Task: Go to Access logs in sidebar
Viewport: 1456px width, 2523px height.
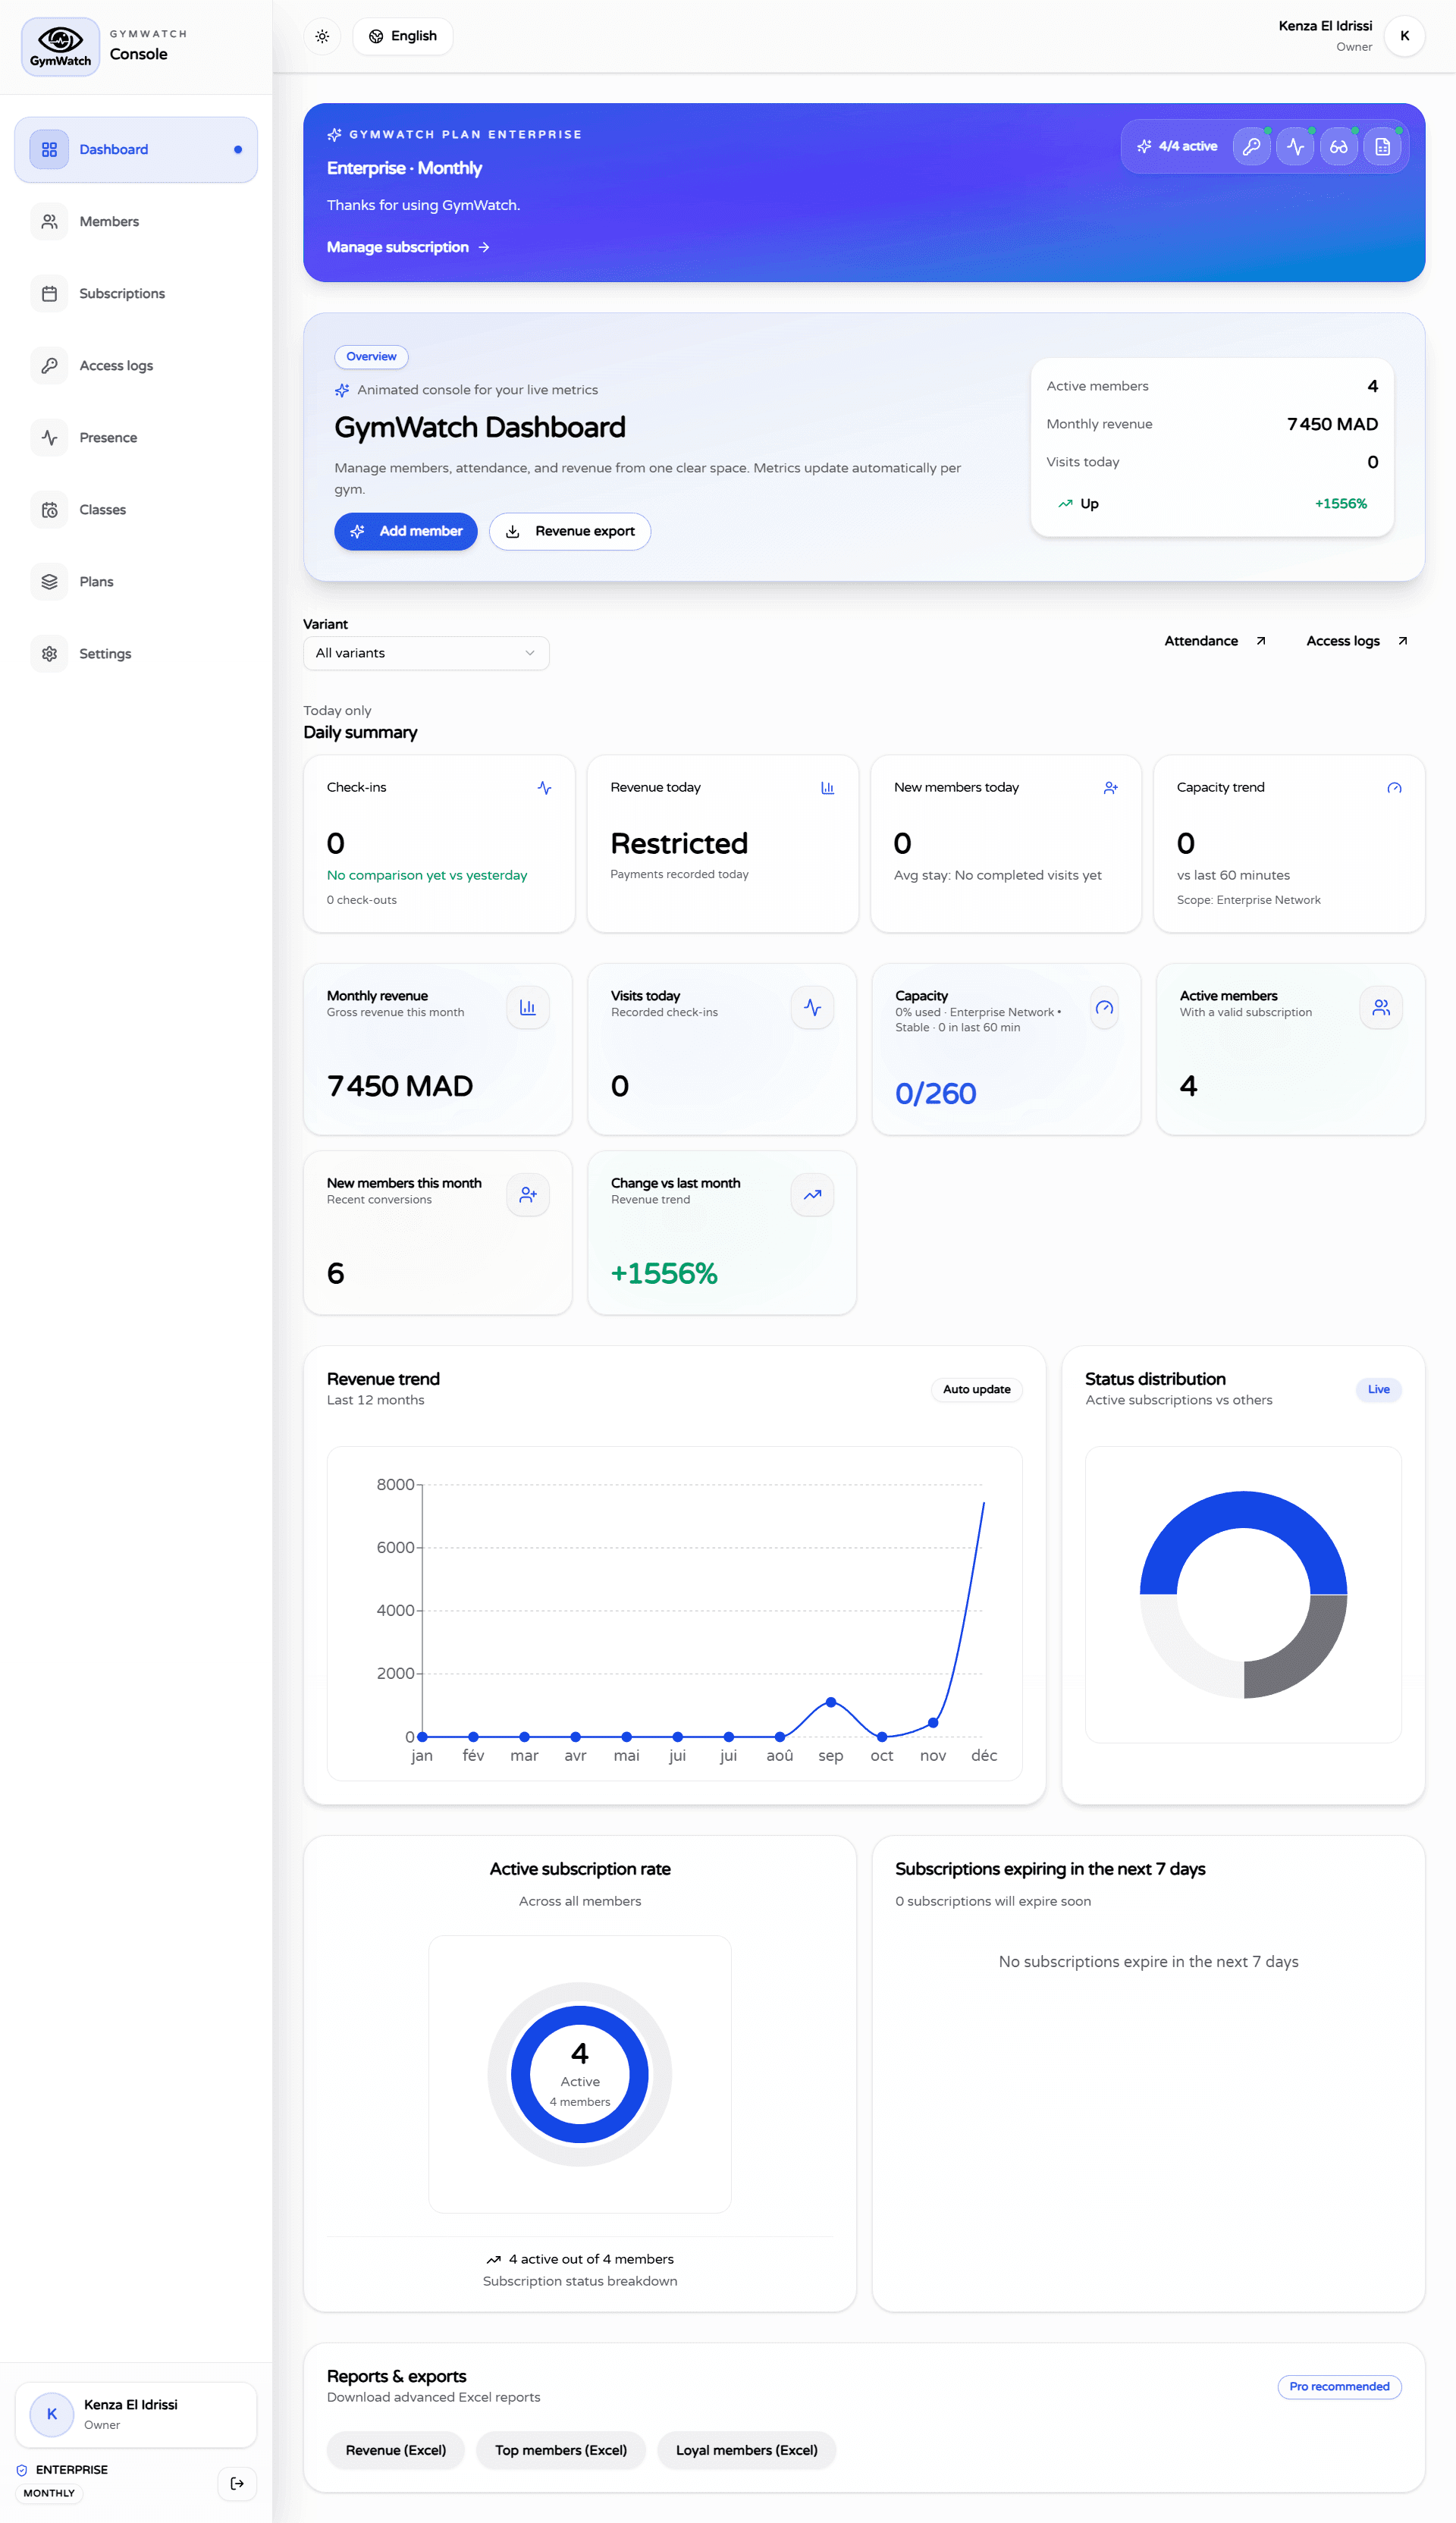Action: point(116,365)
